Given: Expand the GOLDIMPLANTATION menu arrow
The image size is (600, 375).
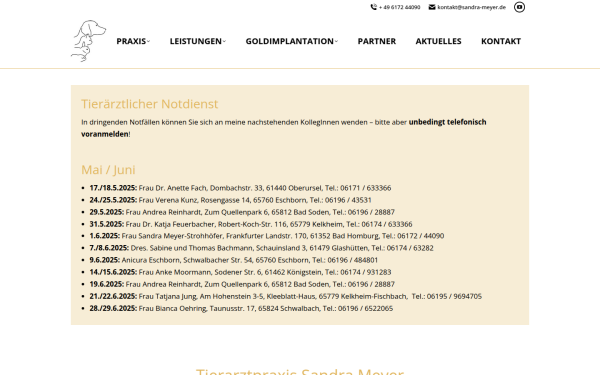Looking at the screenshot, I should (x=336, y=41).
